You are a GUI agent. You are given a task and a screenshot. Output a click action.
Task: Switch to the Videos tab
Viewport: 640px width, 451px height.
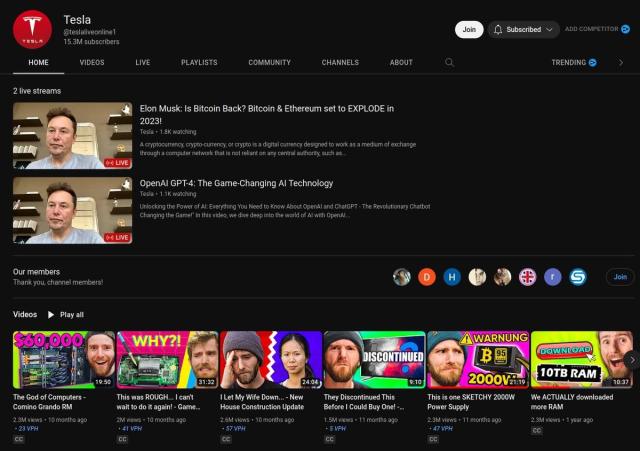91,62
